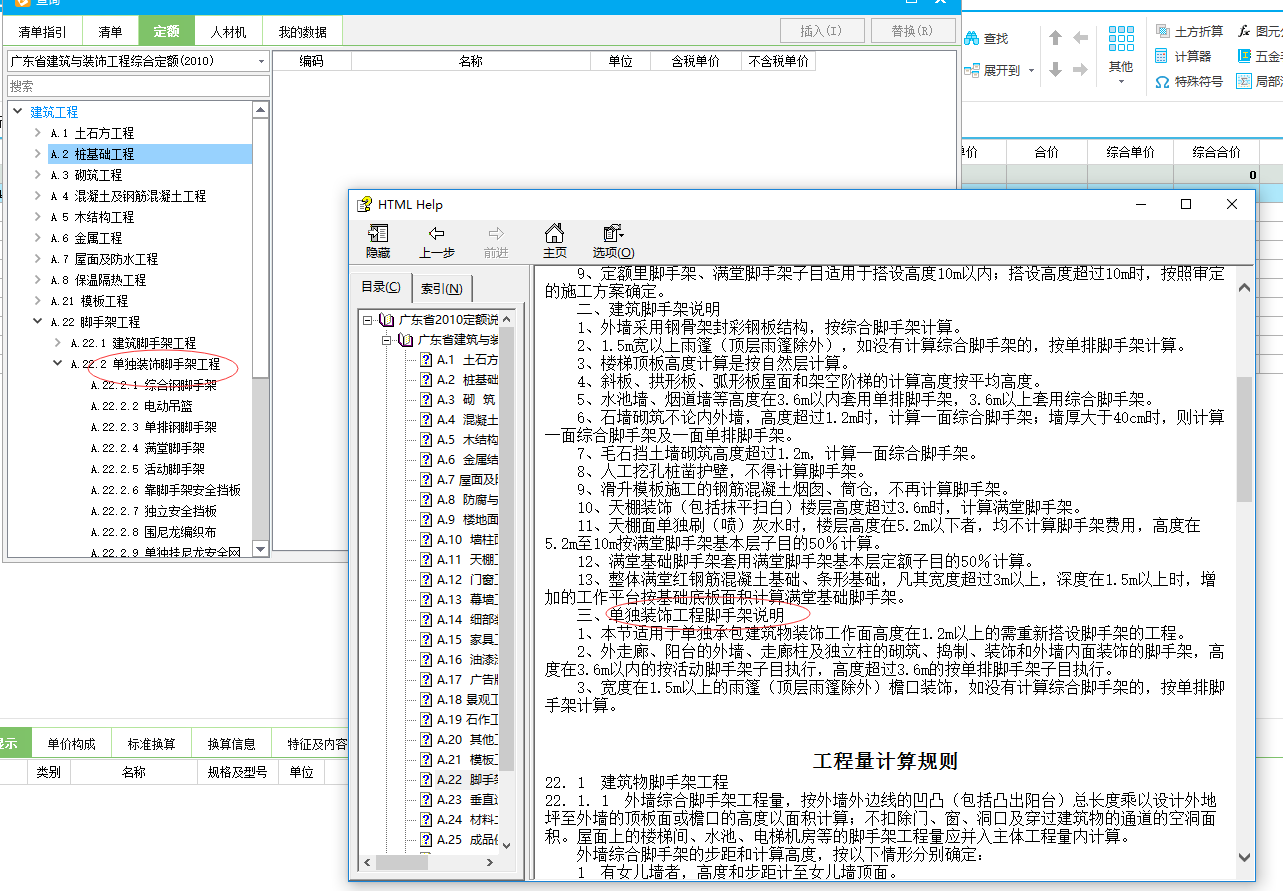Click the 规格及型号 column header
The image size is (1283, 891).
(237, 772)
